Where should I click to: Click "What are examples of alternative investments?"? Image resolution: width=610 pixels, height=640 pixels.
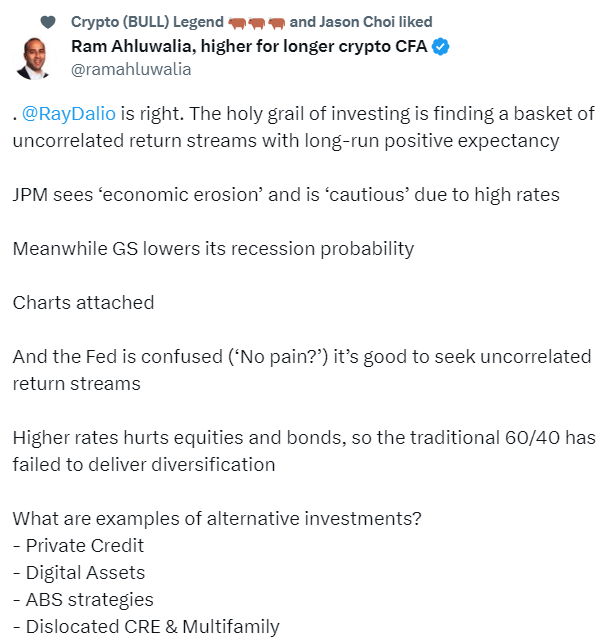217,519
